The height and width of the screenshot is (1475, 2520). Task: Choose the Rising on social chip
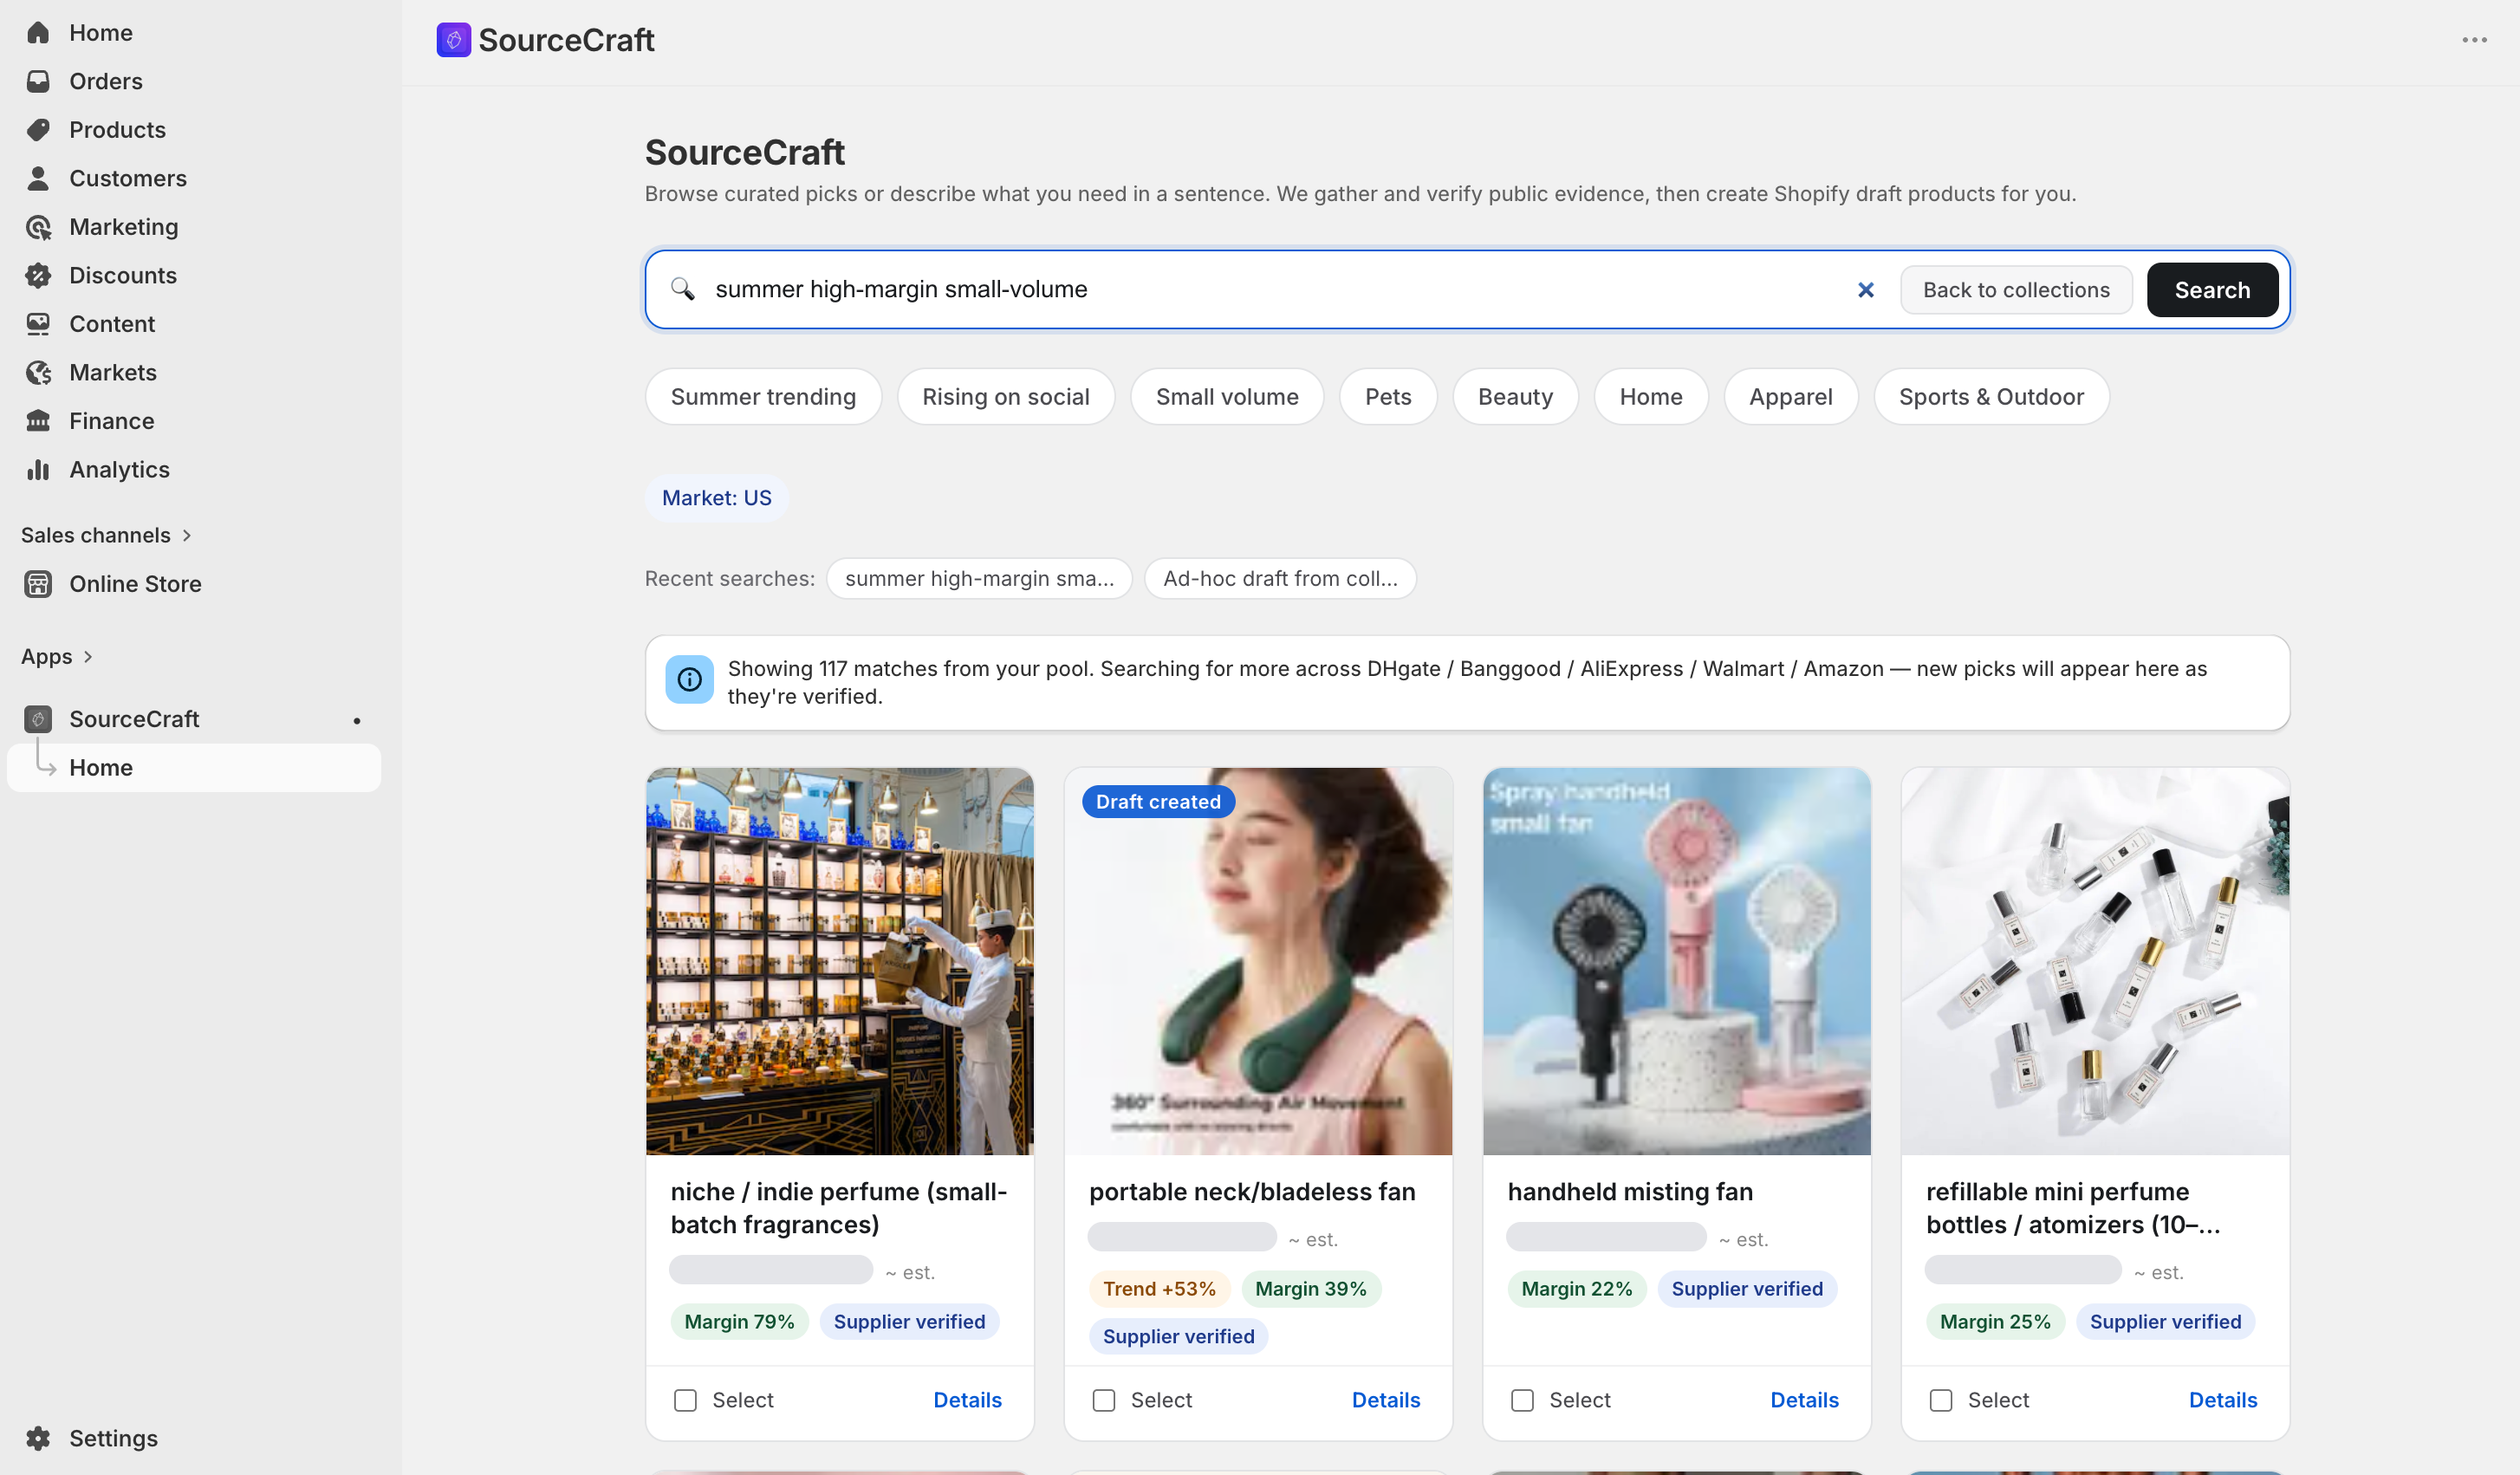(1005, 397)
